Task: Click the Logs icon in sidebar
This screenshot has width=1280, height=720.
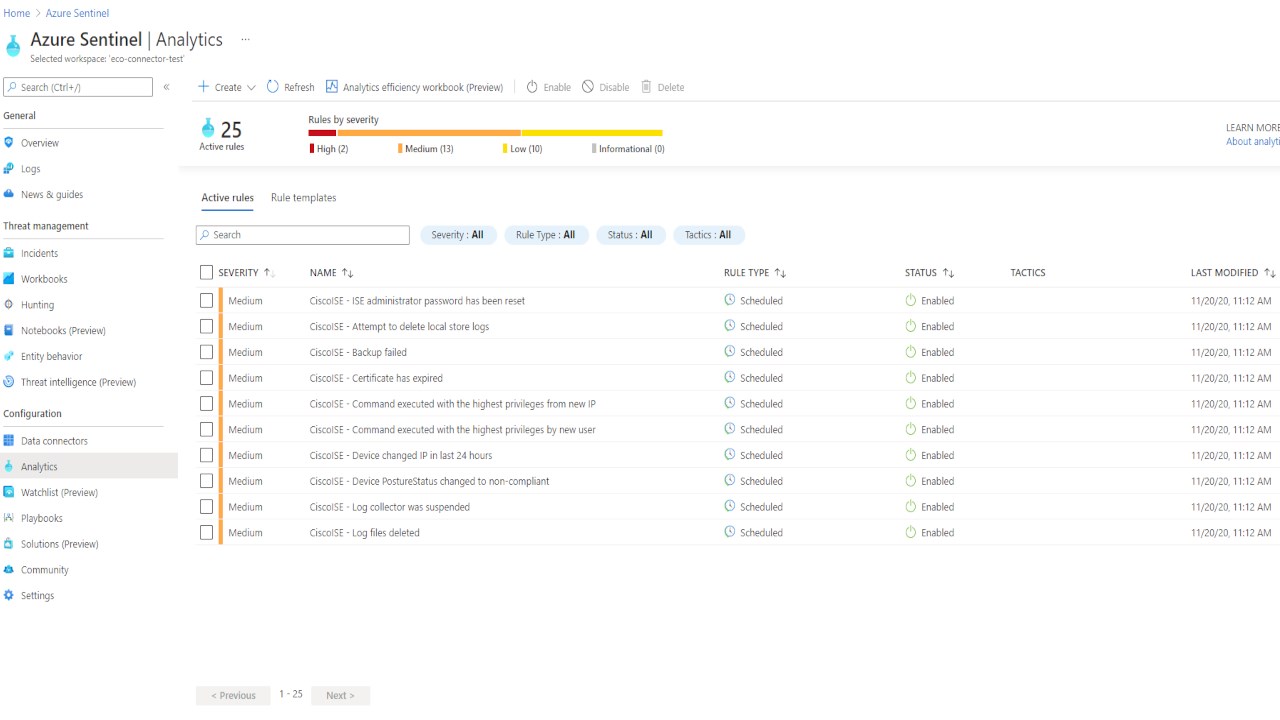Action: pos(9,169)
